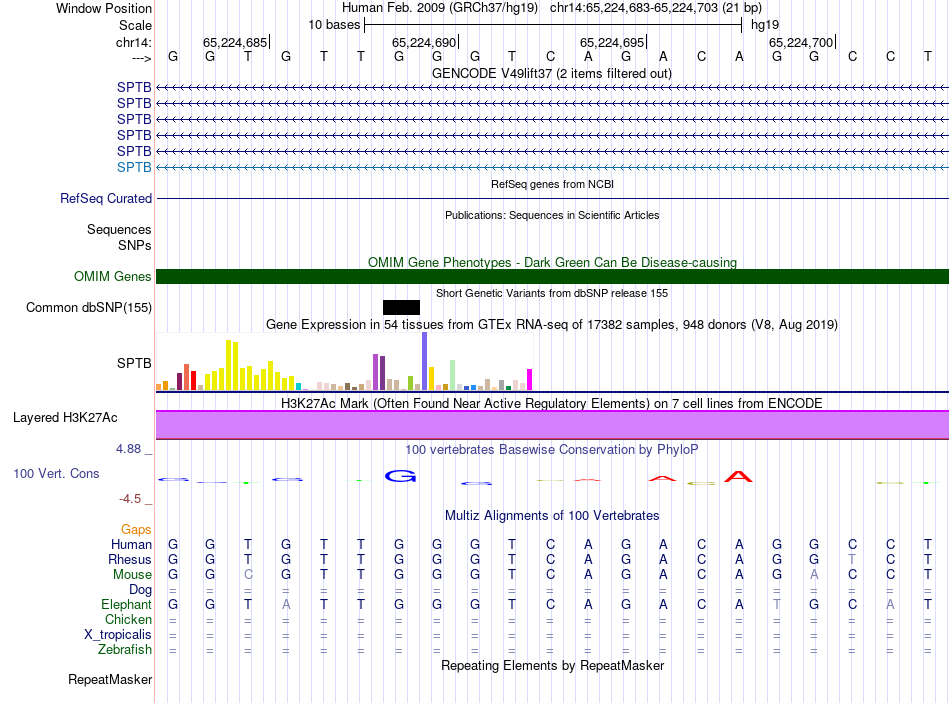Click the Elephant species row label

126,604
